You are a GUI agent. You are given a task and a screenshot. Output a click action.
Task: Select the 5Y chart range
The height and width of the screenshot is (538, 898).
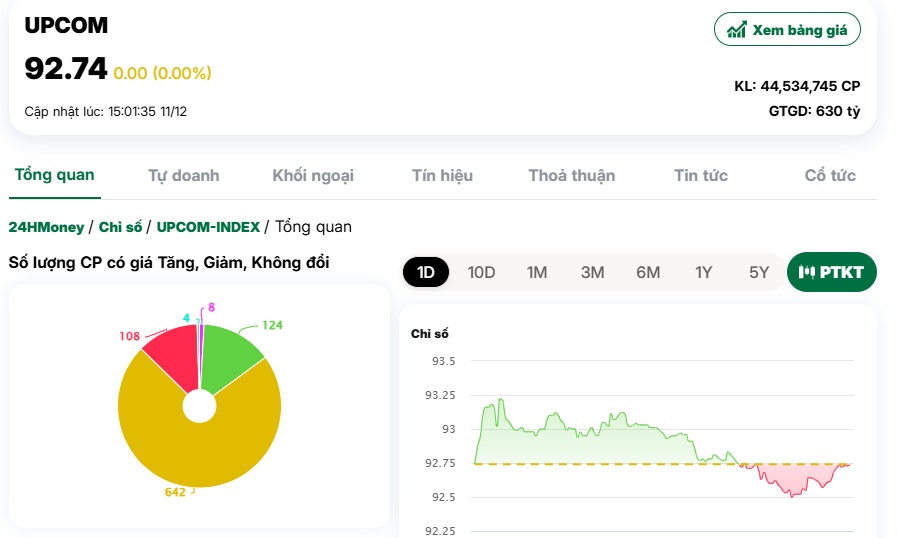[759, 272]
